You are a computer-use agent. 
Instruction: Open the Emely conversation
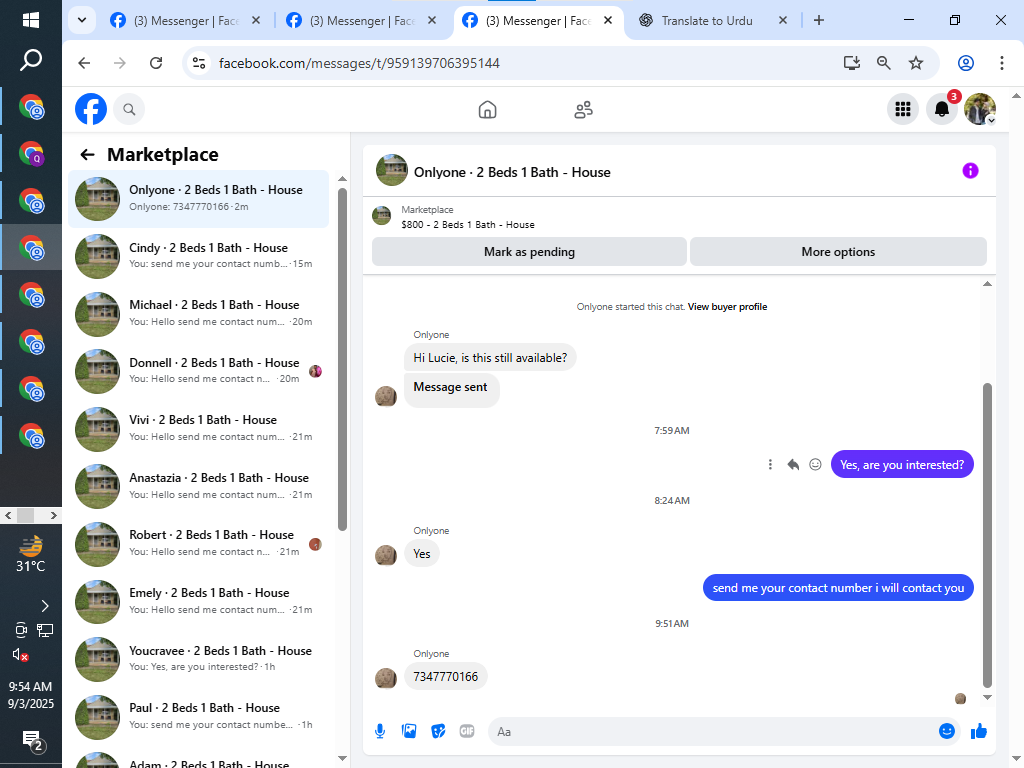(x=199, y=601)
